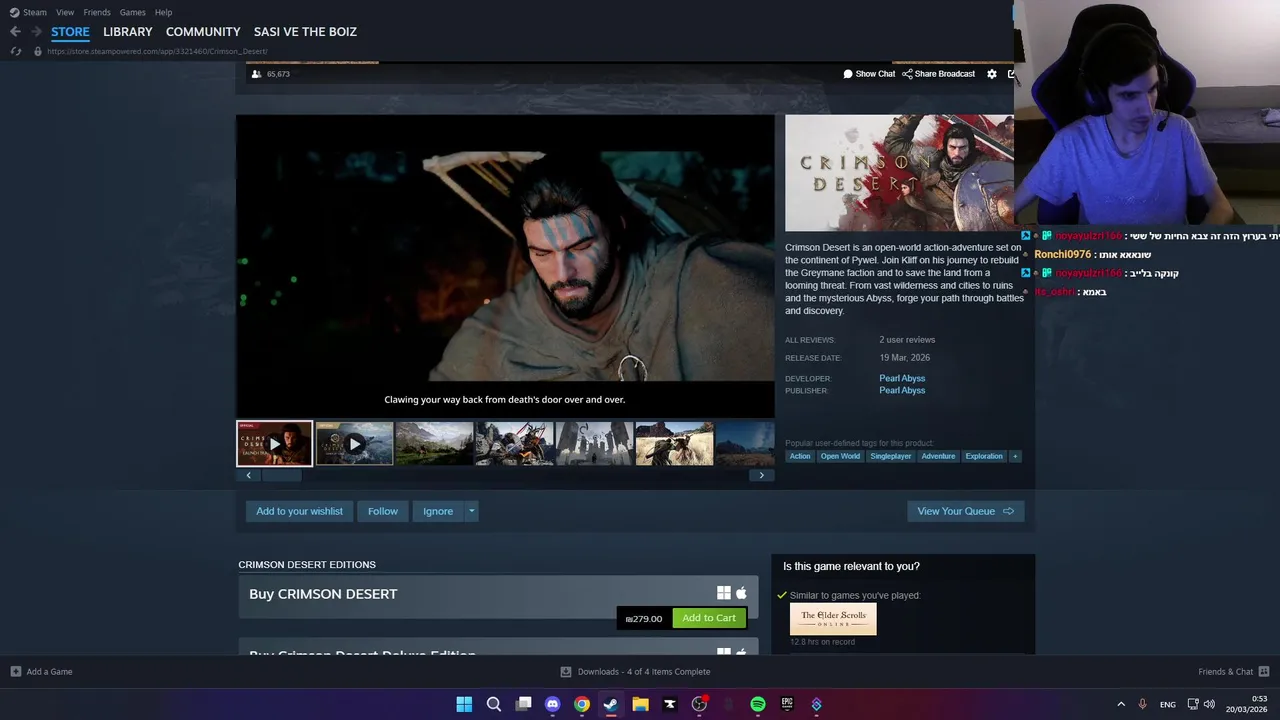Switch to the STORE tab

pyautogui.click(x=70, y=32)
